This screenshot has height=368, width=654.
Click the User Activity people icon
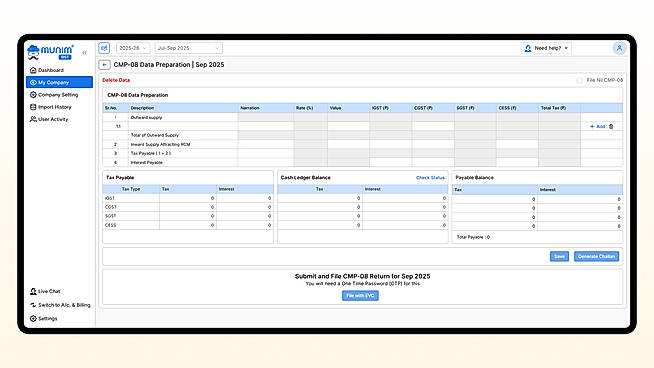pyautogui.click(x=33, y=119)
